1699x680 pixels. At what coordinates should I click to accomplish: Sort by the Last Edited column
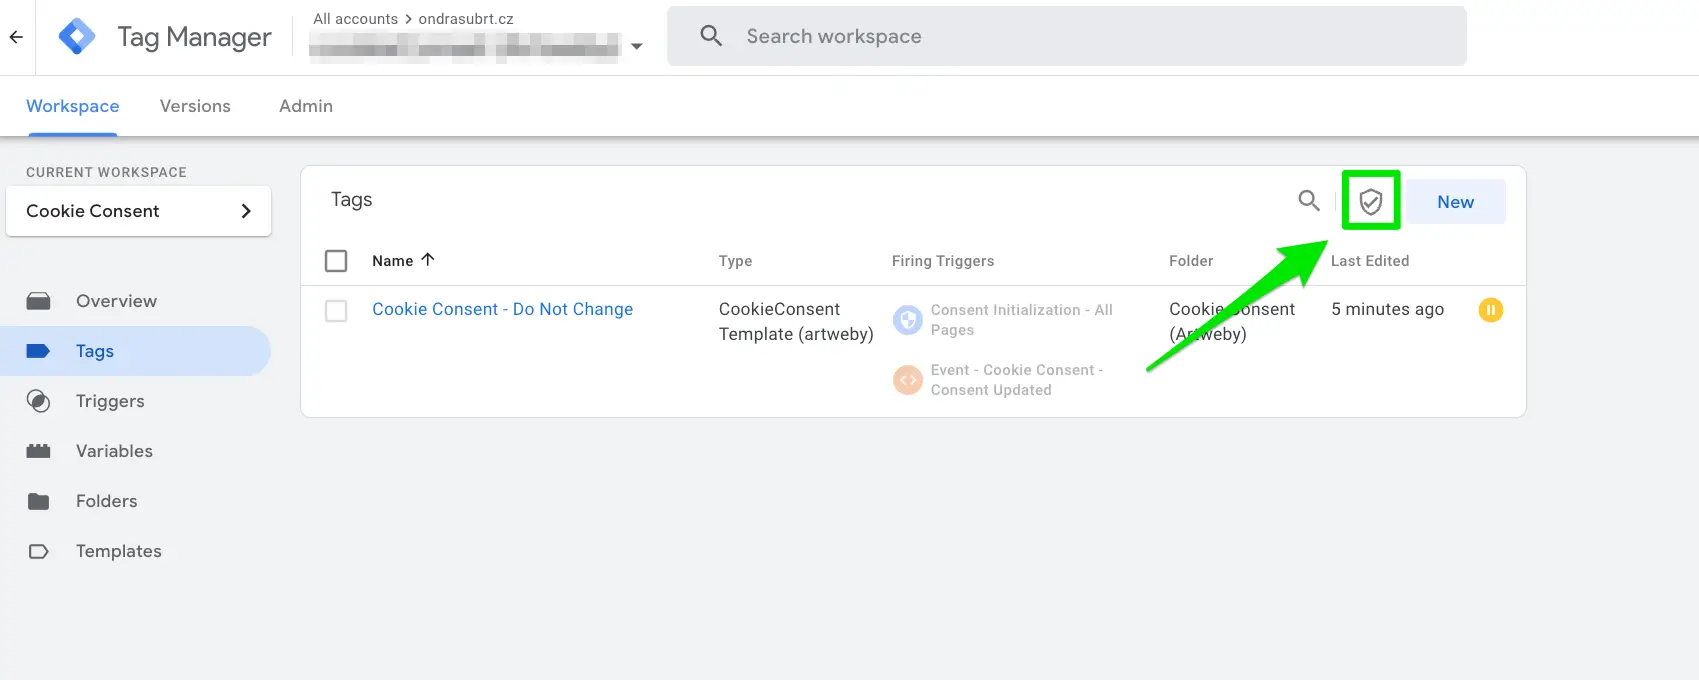1370,261
